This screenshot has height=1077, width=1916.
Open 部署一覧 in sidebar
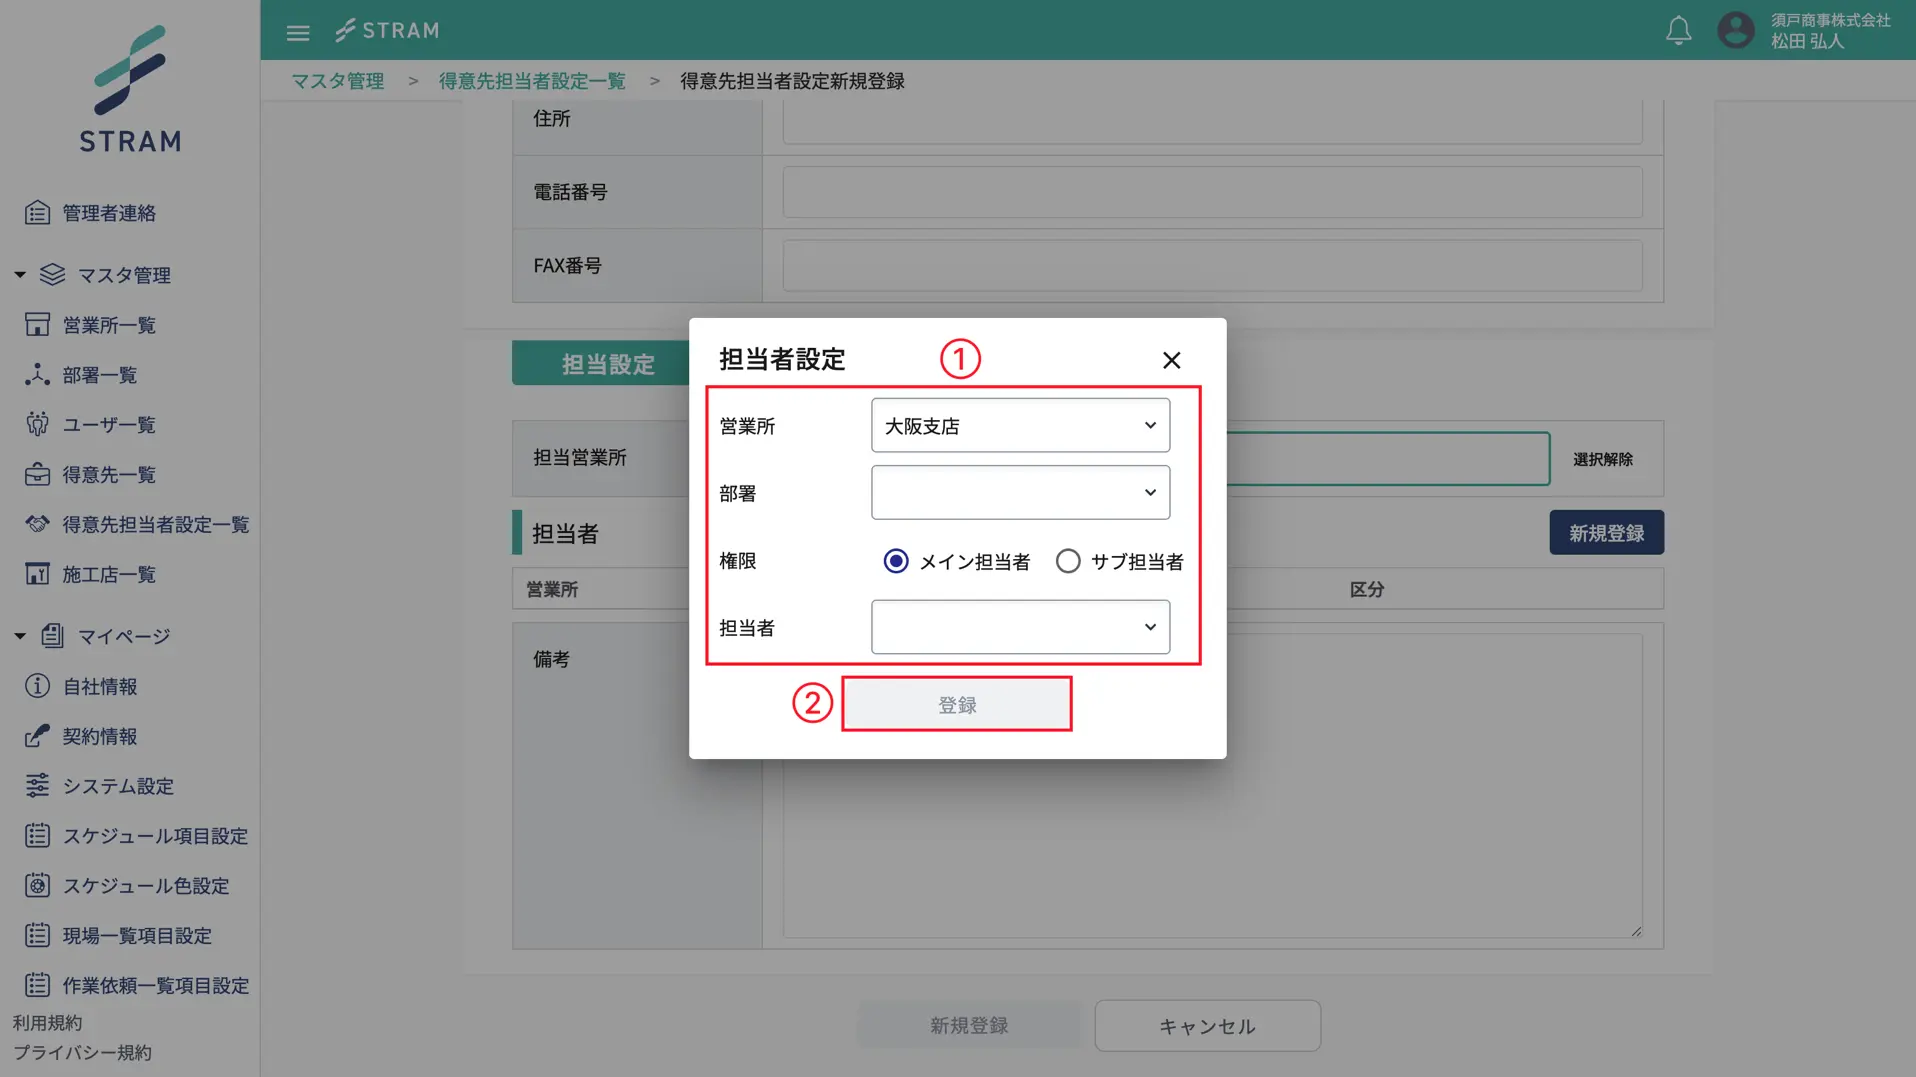[x=99, y=375]
